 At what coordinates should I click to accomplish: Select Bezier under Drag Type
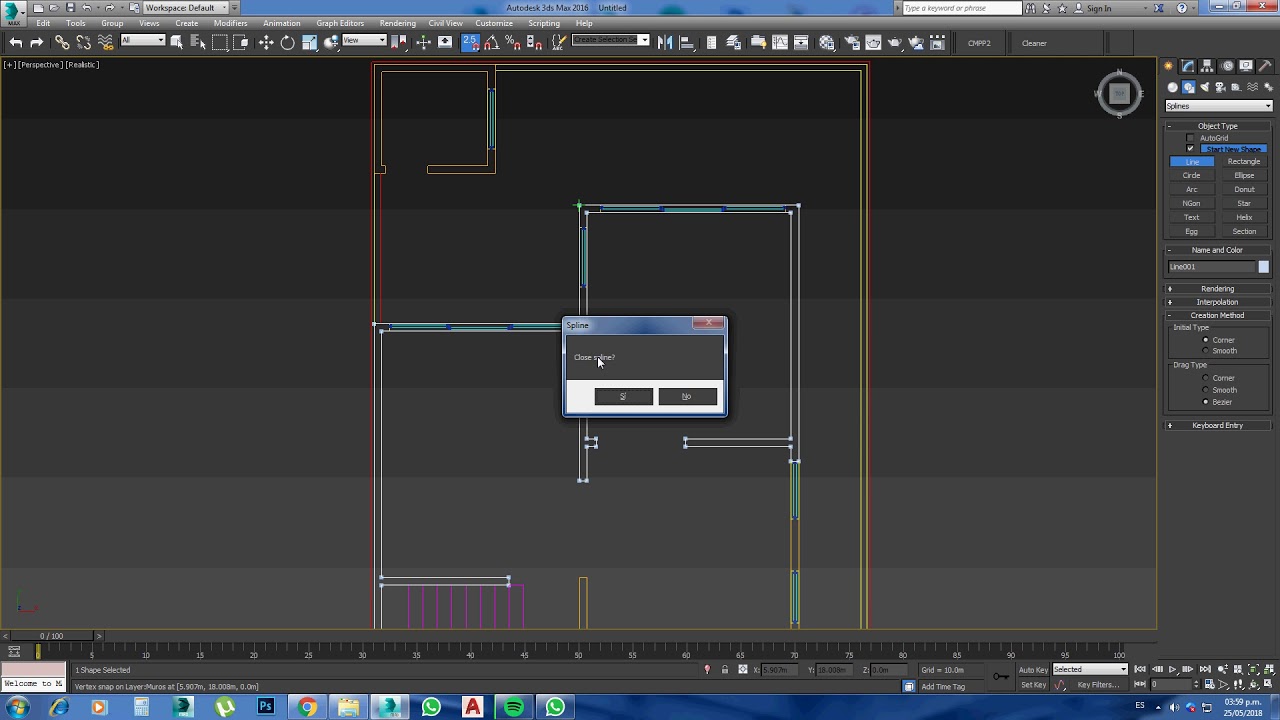pos(1205,402)
